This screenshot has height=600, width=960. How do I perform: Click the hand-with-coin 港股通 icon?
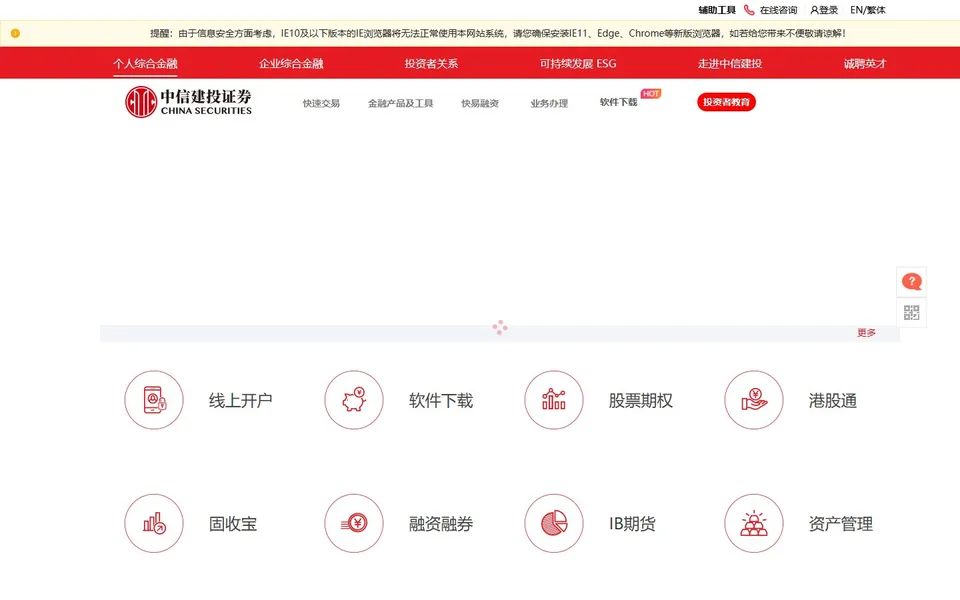(x=754, y=400)
